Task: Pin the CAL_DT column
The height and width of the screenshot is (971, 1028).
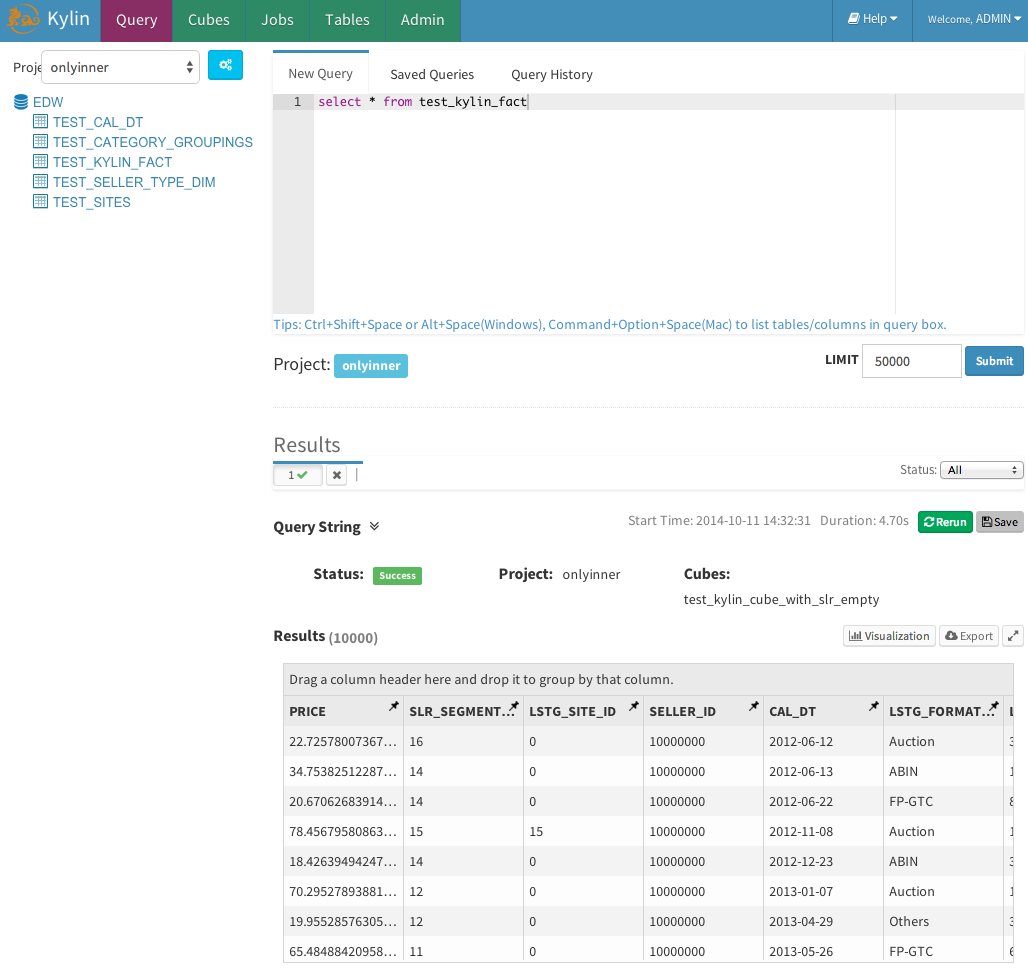Action: click(x=873, y=706)
